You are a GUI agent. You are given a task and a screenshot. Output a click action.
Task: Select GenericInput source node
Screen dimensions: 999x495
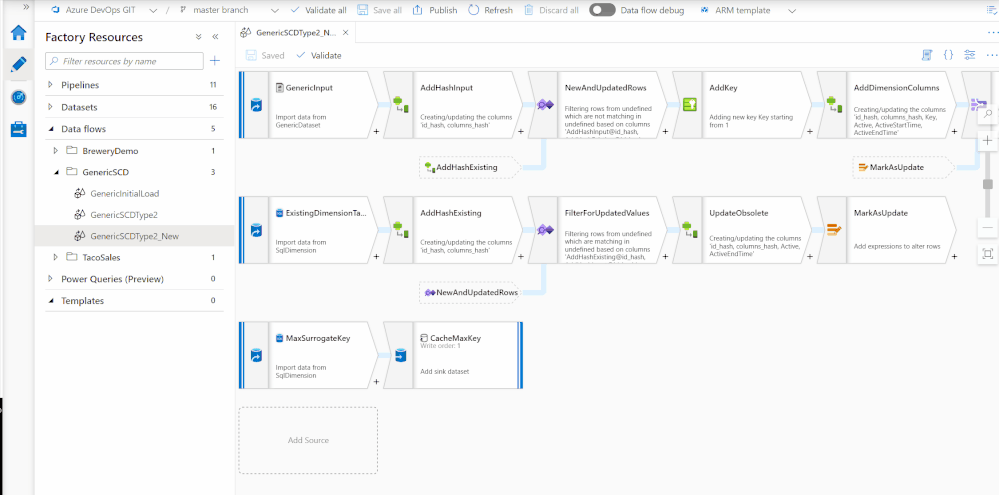310,104
